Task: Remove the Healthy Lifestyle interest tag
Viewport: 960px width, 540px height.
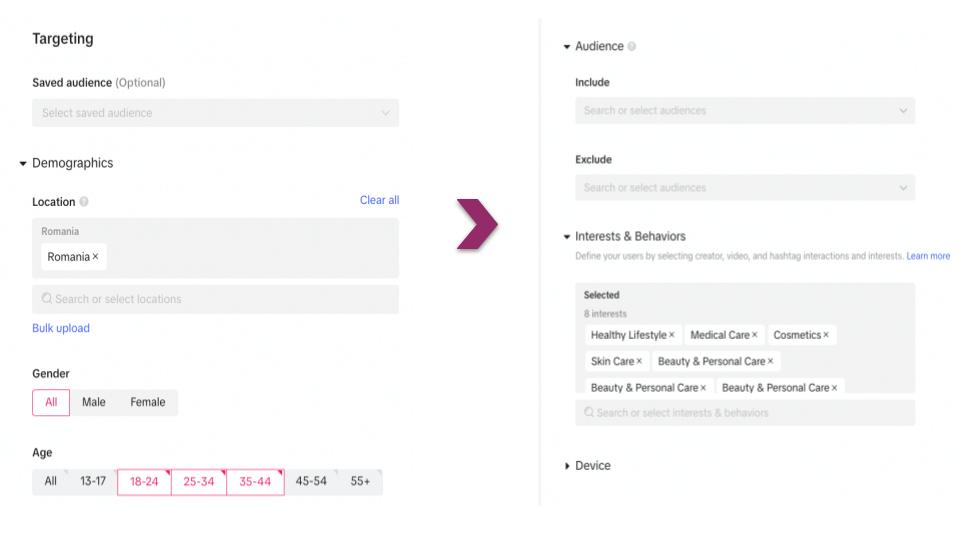Action: 672,335
